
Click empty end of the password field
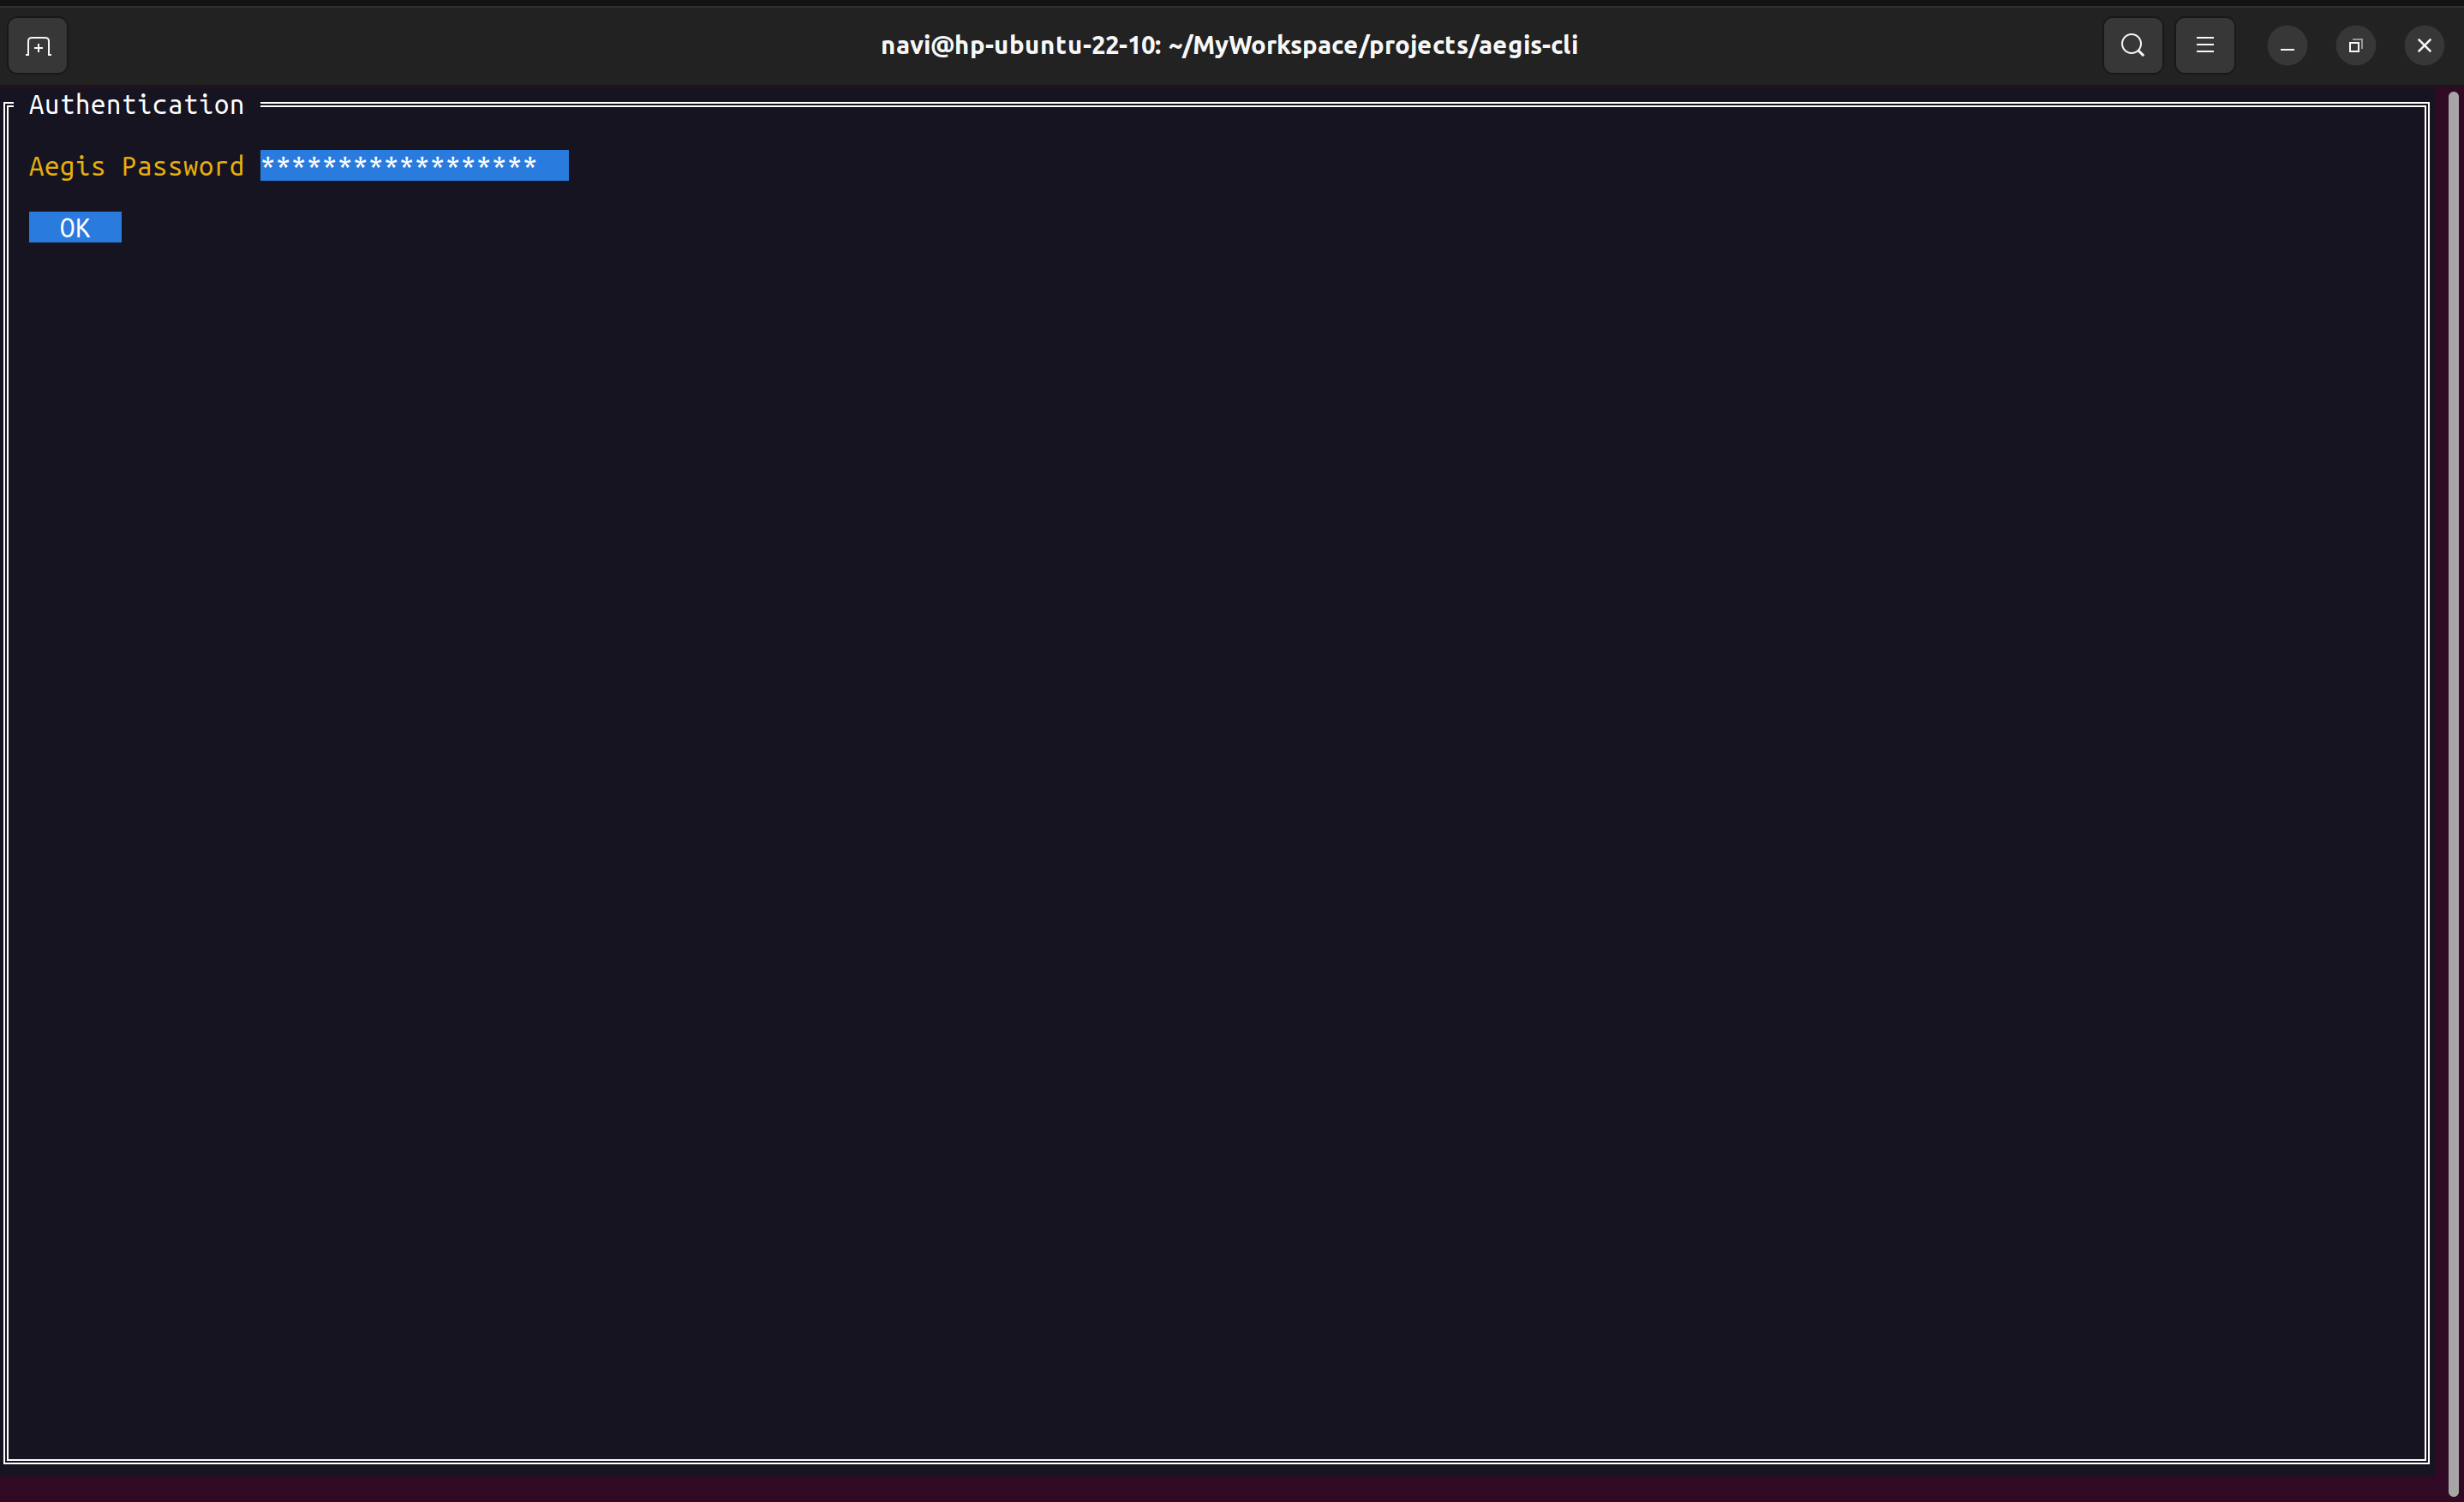(x=553, y=166)
